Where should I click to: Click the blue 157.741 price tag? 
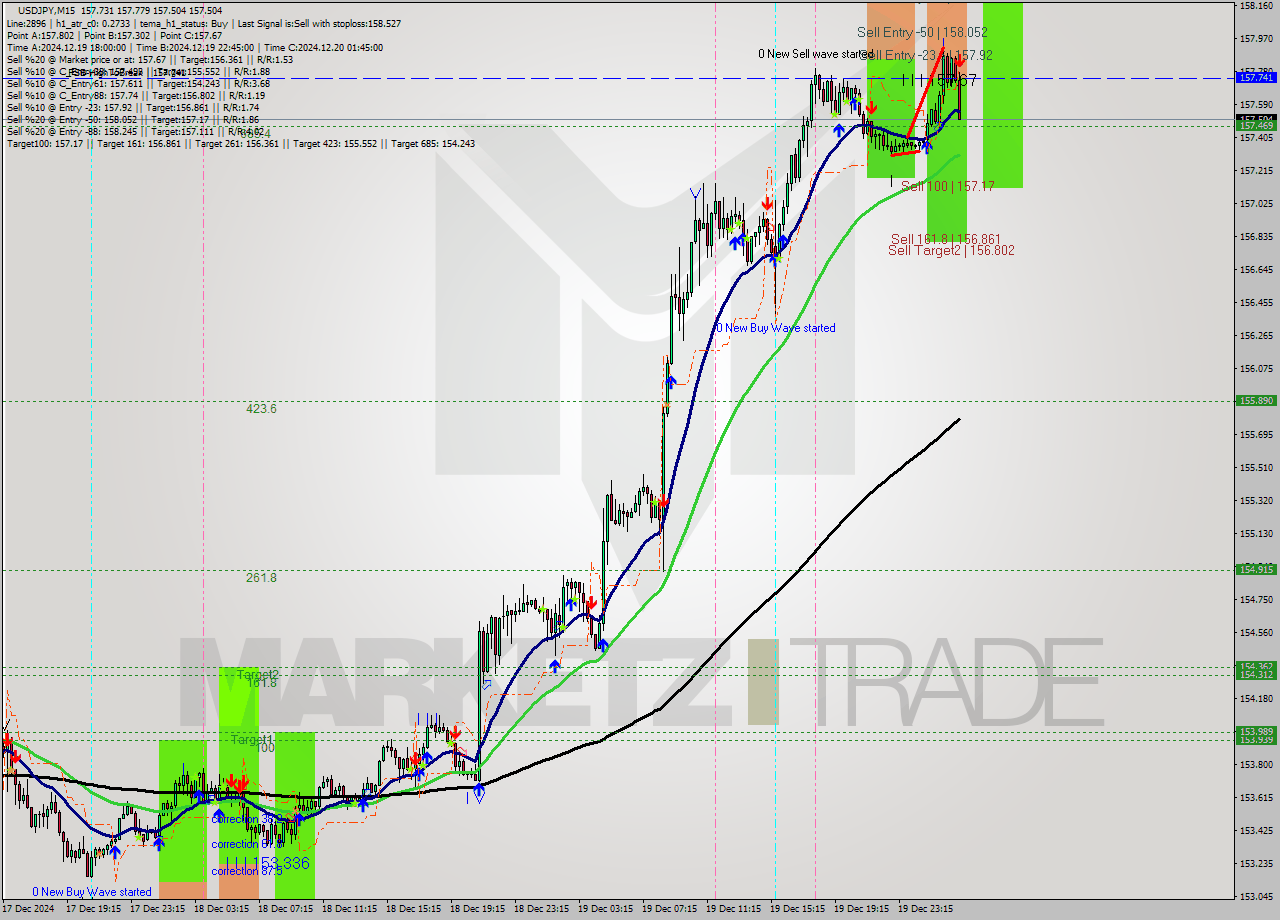(1256, 77)
